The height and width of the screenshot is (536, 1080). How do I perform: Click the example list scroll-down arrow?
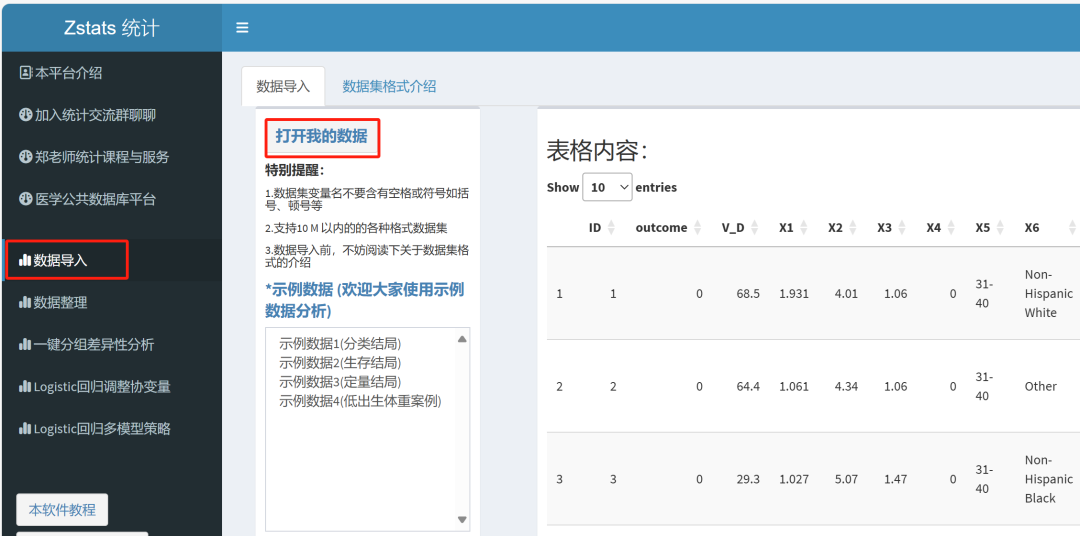462,520
